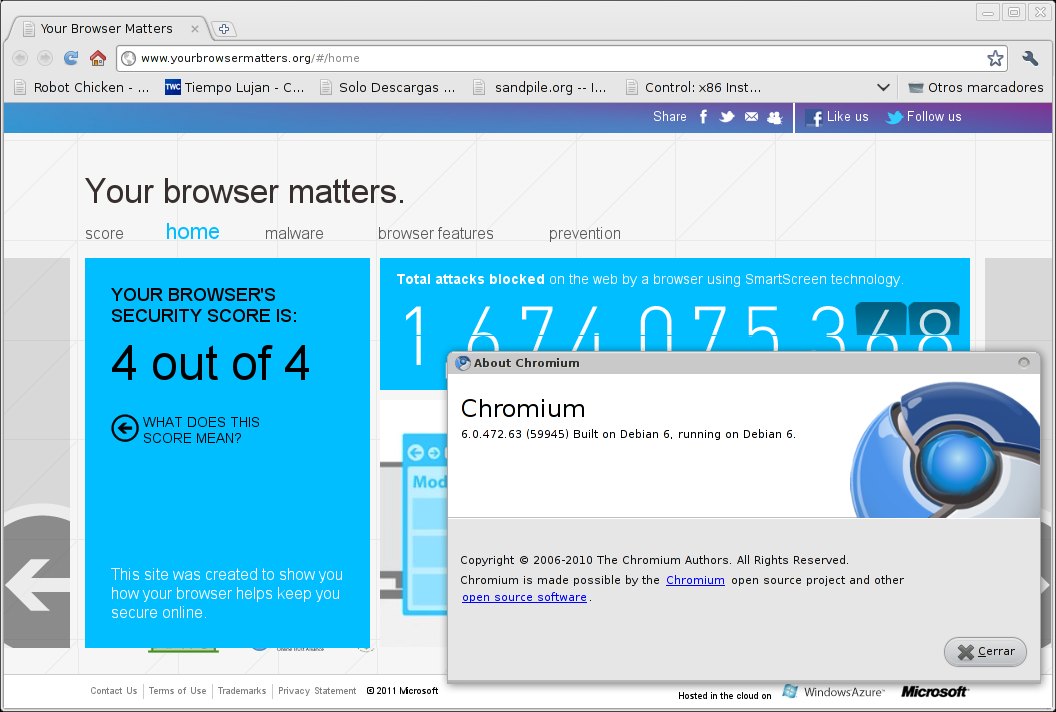Click the Windows Azure logo in footer
This screenshot has width=1056, height=712.
pos(833,692)
